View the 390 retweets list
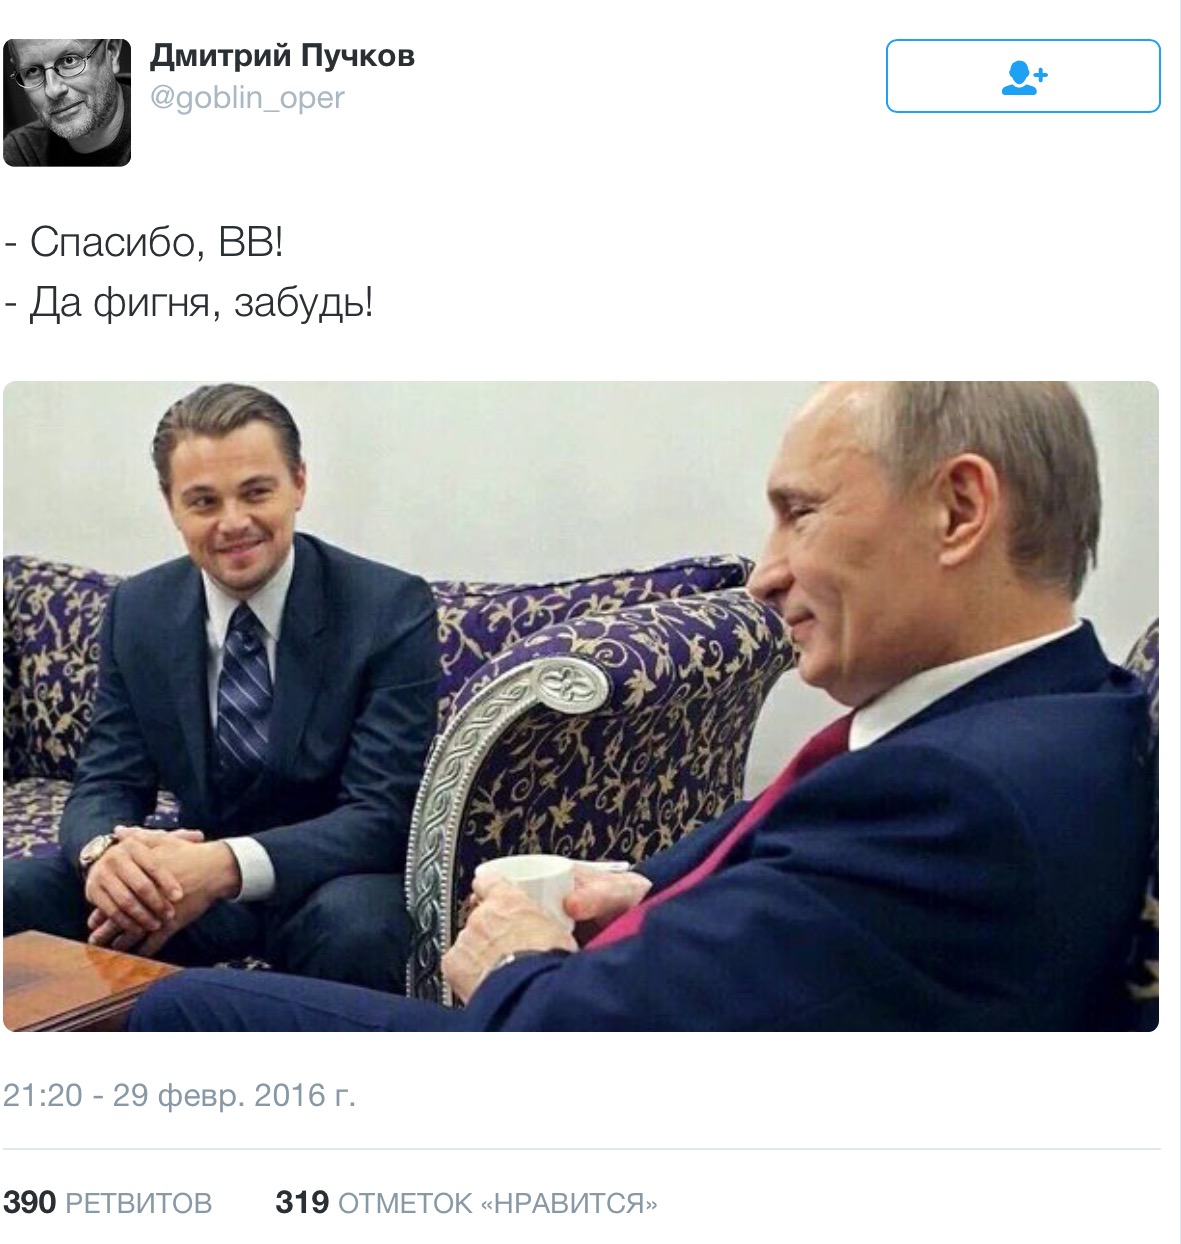Screen dimensions: 1181x1244 pos(108,1202)
